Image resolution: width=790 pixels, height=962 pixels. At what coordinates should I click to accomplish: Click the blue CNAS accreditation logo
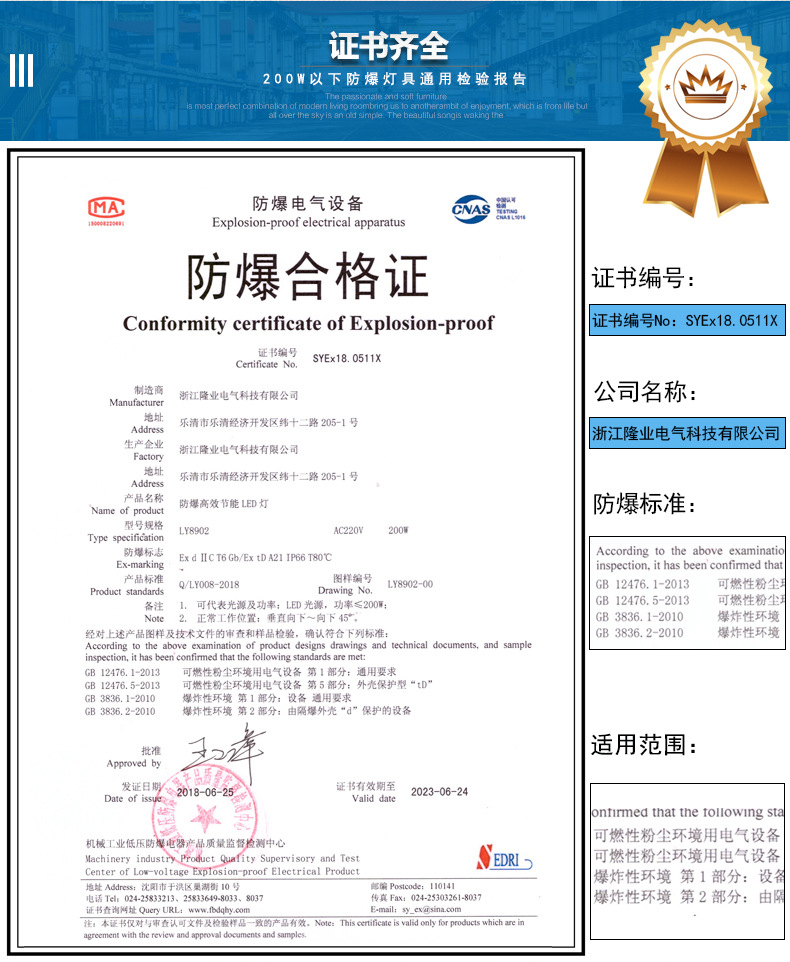pos(489,209)
